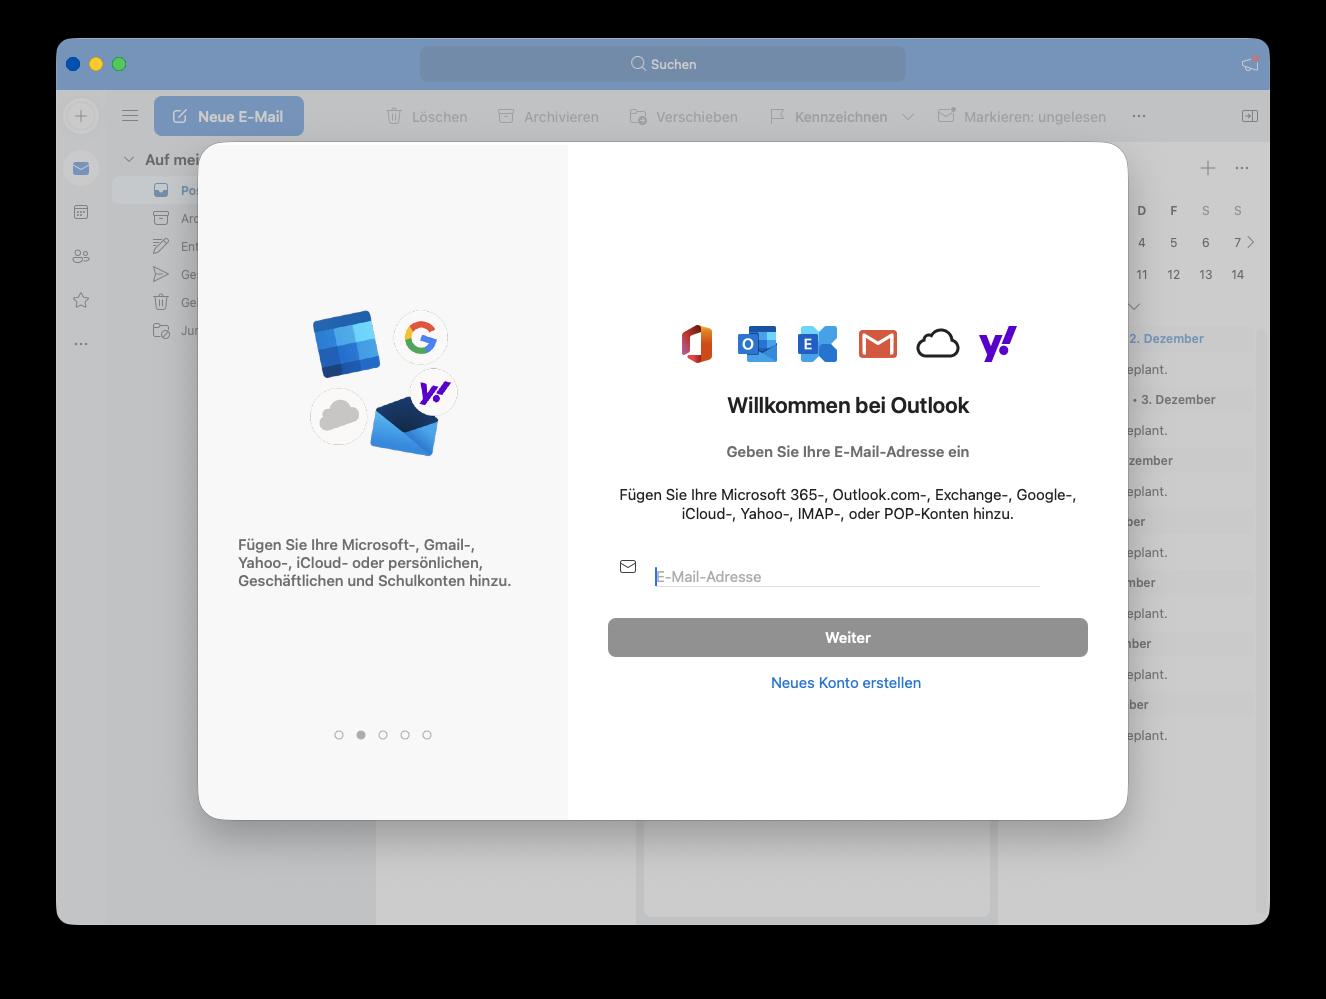Image resolution: width=1326 pixels, height=999 pixels.
Task: Collapse the 'Auf mei…' folder group
Action: (128, 159)
